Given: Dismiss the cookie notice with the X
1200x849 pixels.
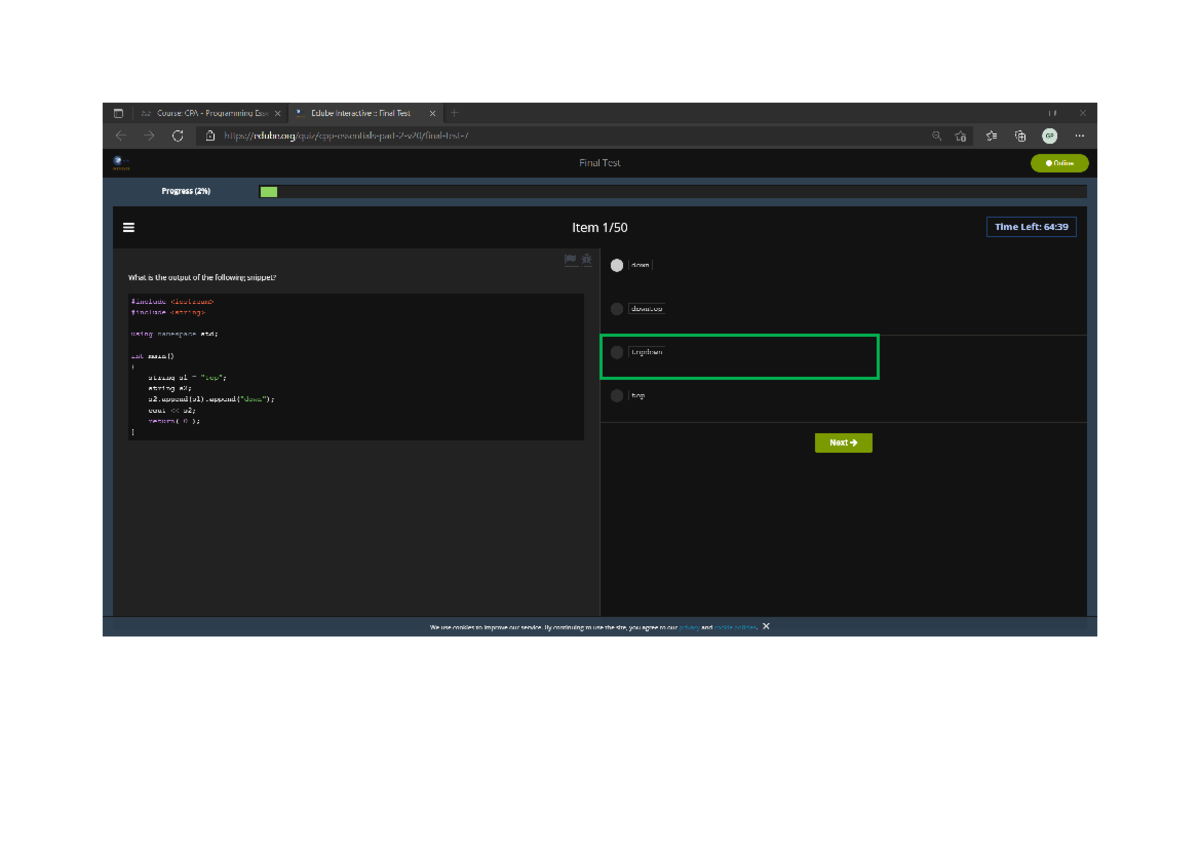Looking at the screenshot, I should (x=766, y=626).
